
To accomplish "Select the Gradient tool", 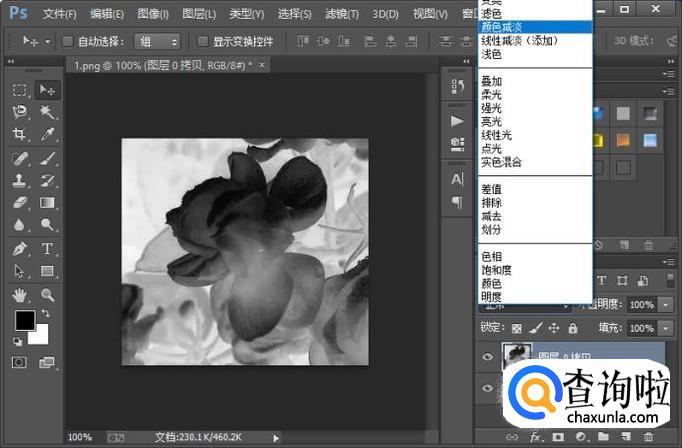I will (47, 203).
